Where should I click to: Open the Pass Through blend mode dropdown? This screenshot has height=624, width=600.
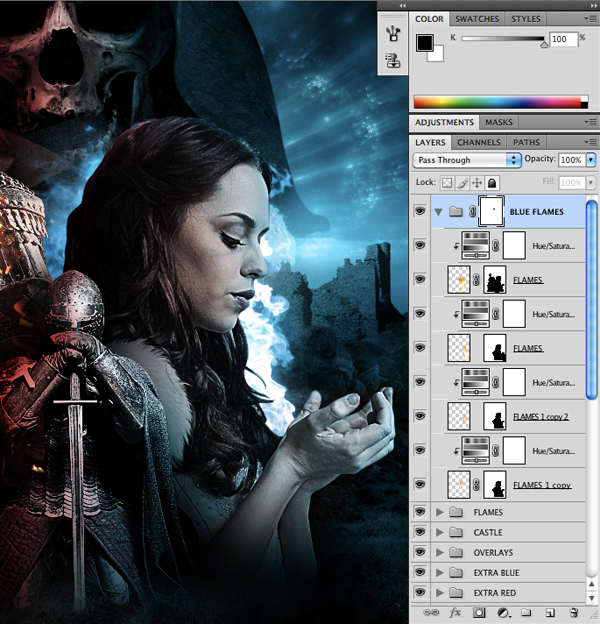coord(468,160)
